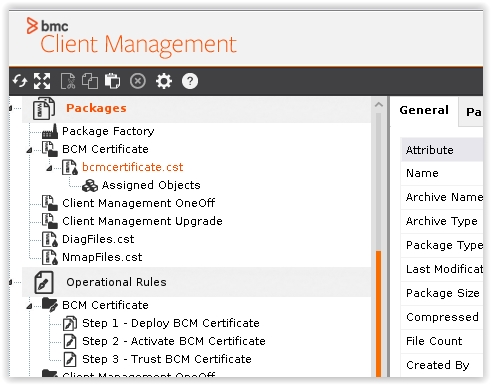
Task: Click the Attribute column header
Action: click(x=442, y=150)
